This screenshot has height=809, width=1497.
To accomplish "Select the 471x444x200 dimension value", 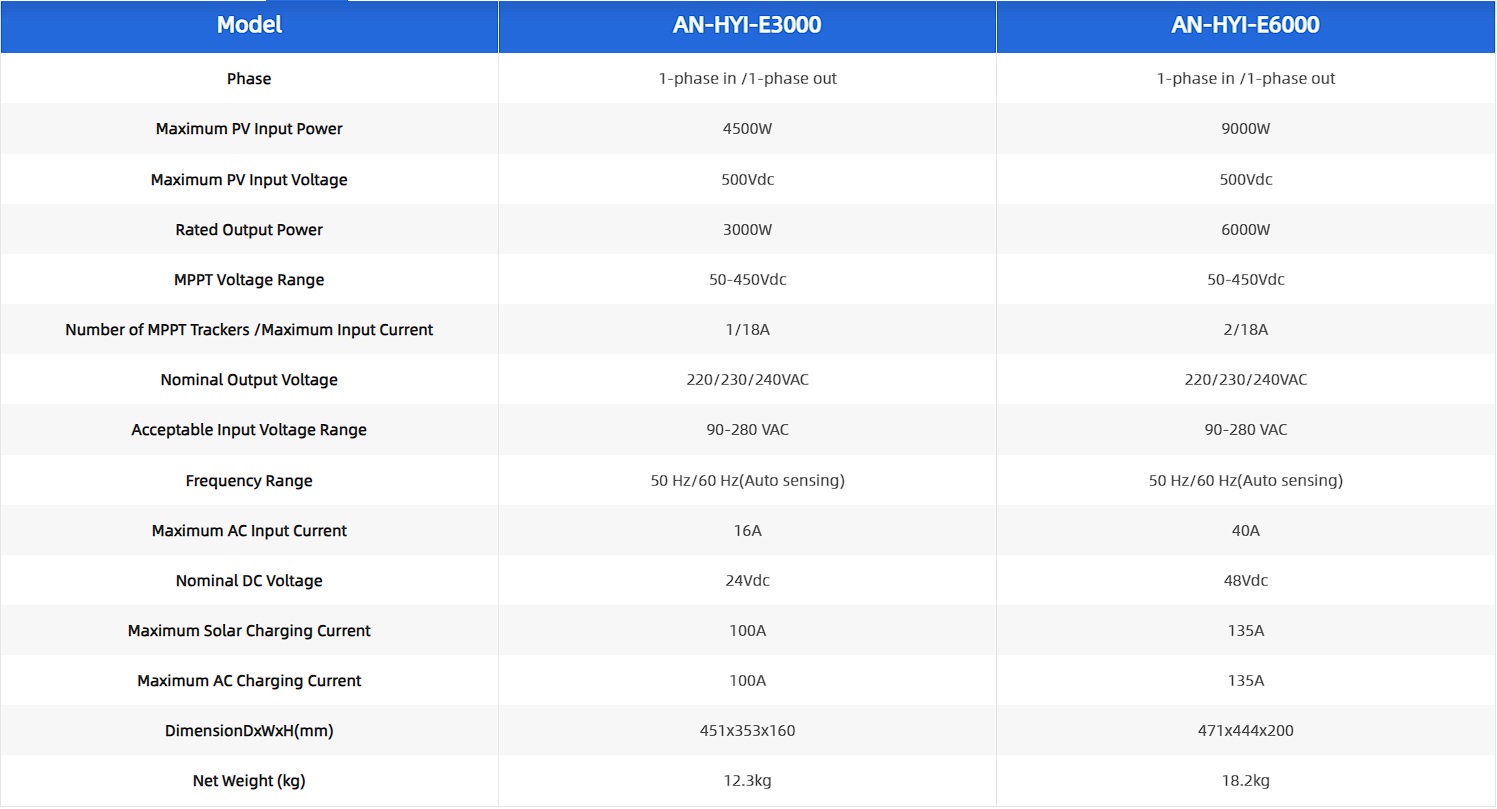I will pos(1245,731).
